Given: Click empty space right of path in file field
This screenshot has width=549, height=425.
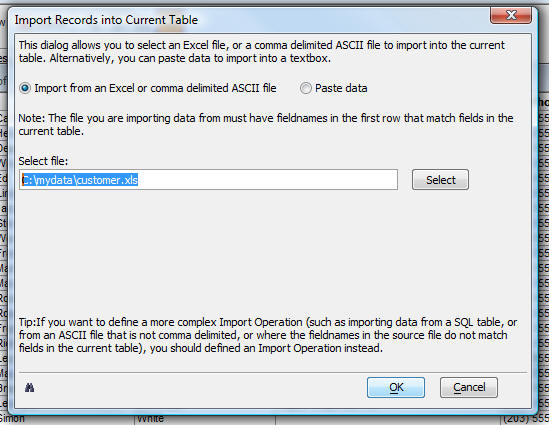Looking at the screenshot, I should pyautogui.click(x=268, y=180).
